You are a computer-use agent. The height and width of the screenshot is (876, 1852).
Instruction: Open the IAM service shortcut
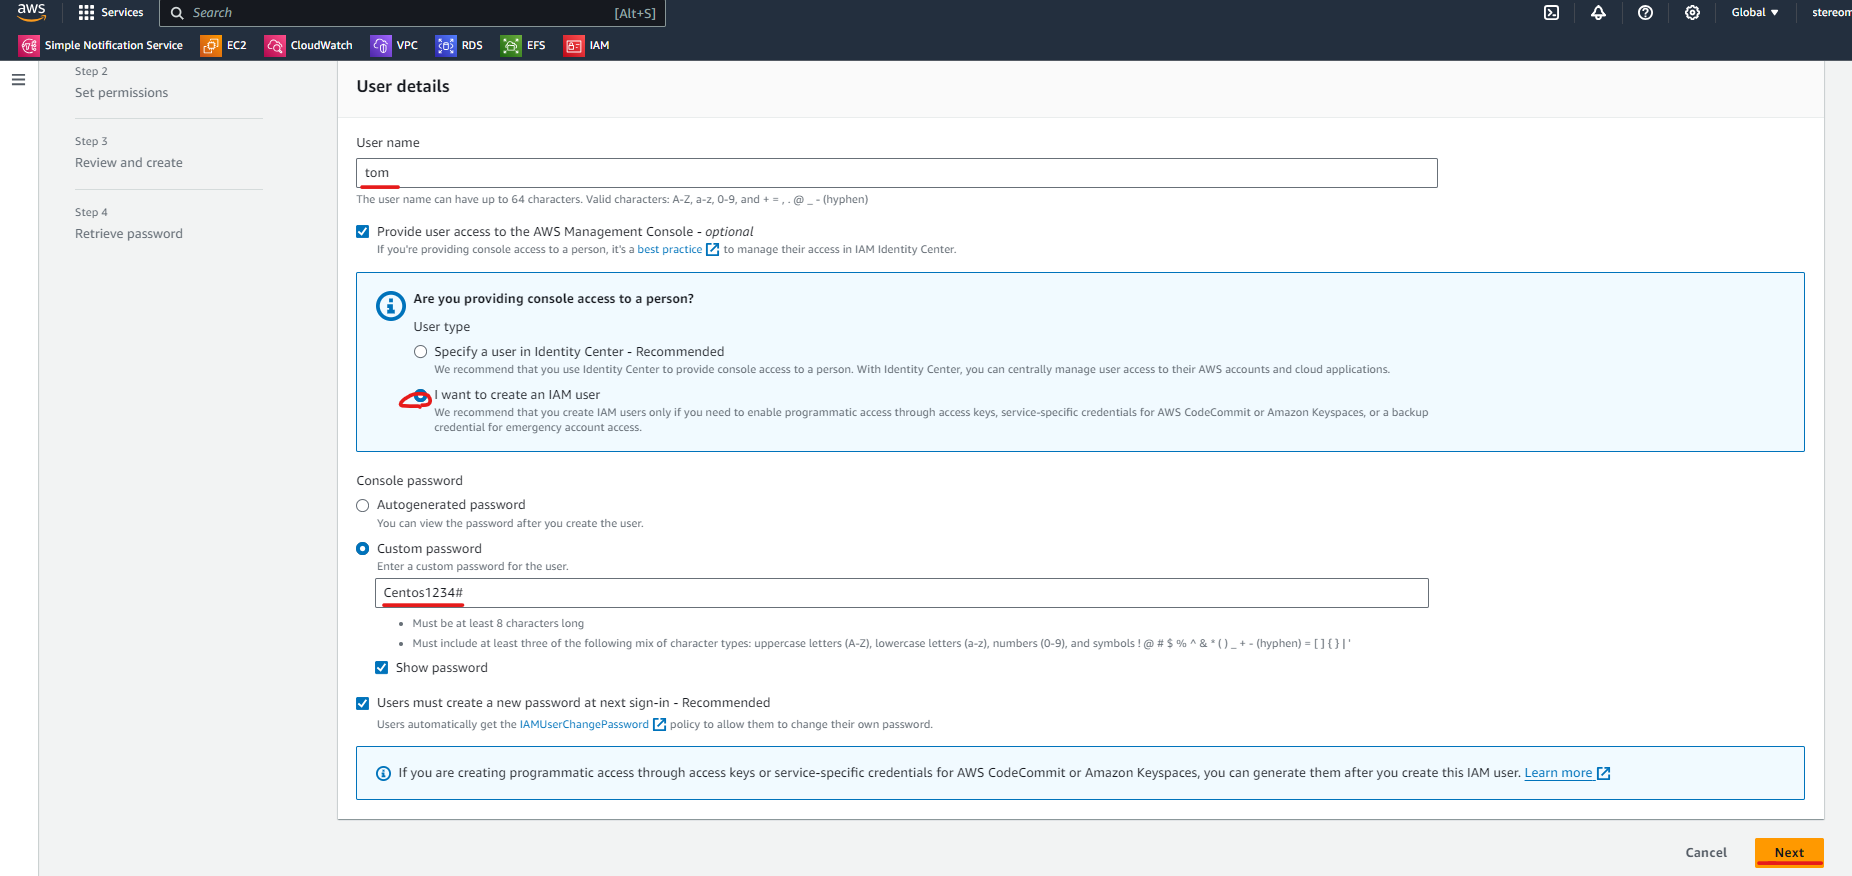pyautogui.click(x=587, y=45)
